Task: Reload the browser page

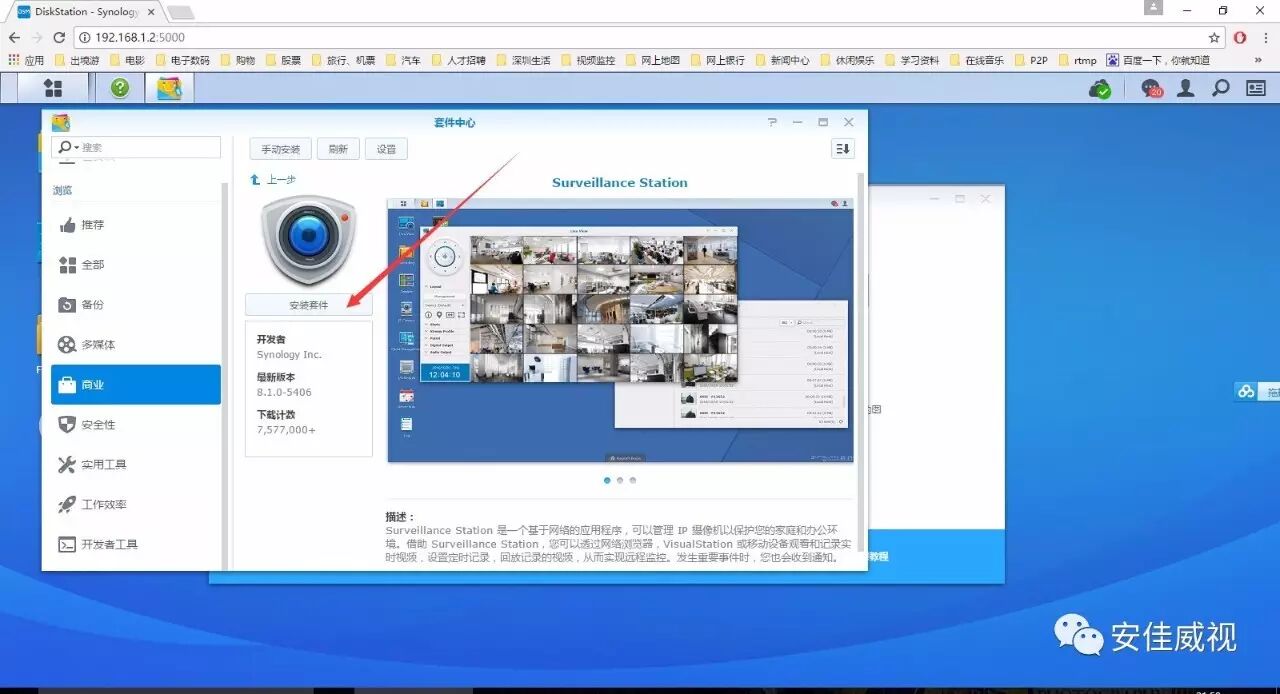Action: pos(59,37)
